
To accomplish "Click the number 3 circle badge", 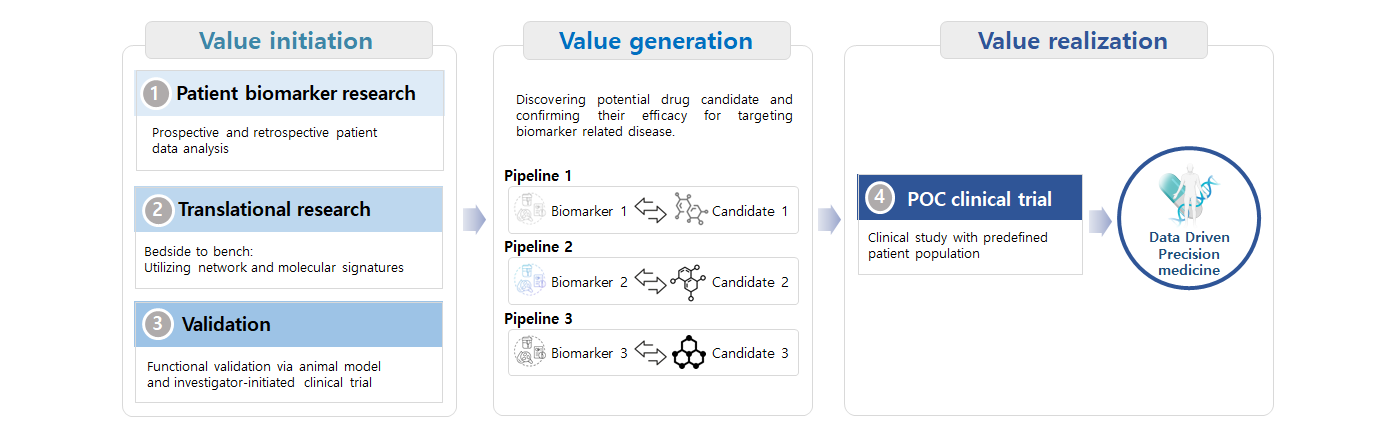I will click(158, 325).
